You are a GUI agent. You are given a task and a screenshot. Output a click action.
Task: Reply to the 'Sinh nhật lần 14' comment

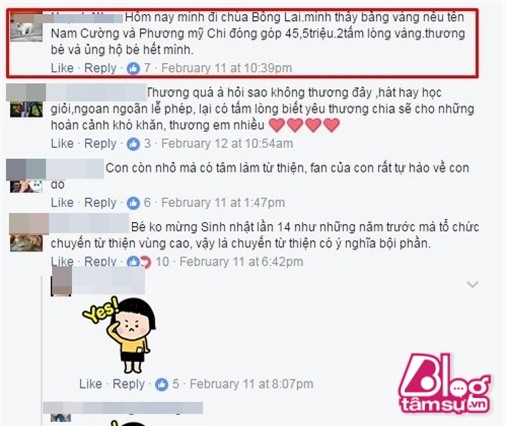[x=100, y=262]
